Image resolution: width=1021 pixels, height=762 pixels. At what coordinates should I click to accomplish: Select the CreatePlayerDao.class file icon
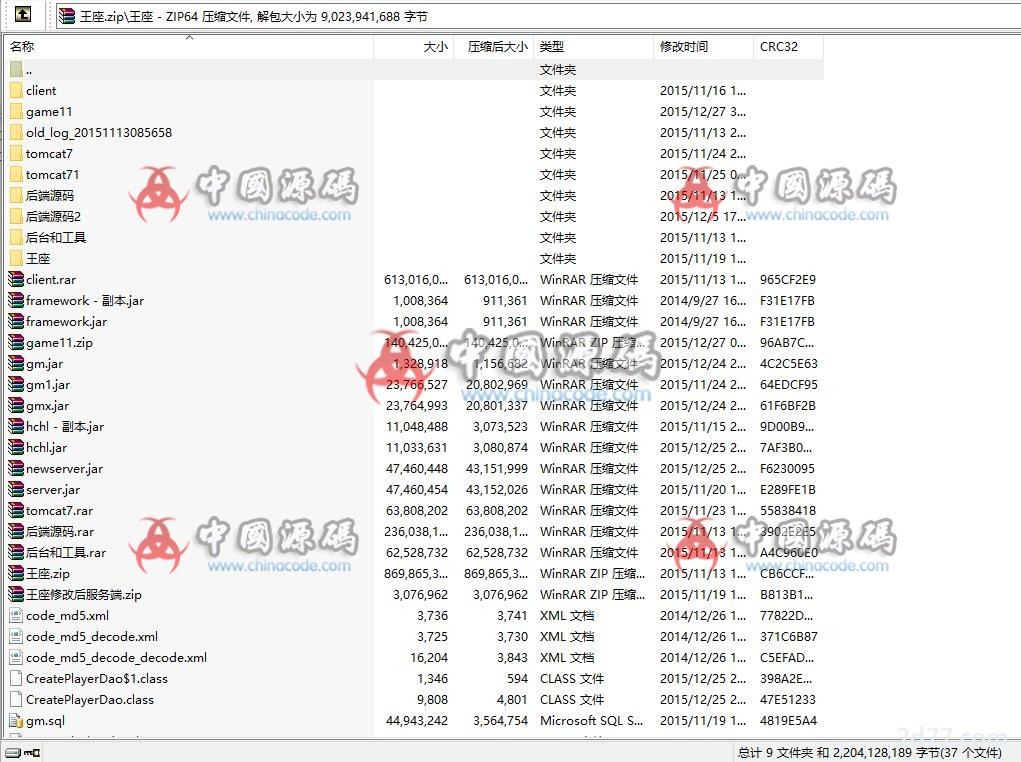[16, 700]
